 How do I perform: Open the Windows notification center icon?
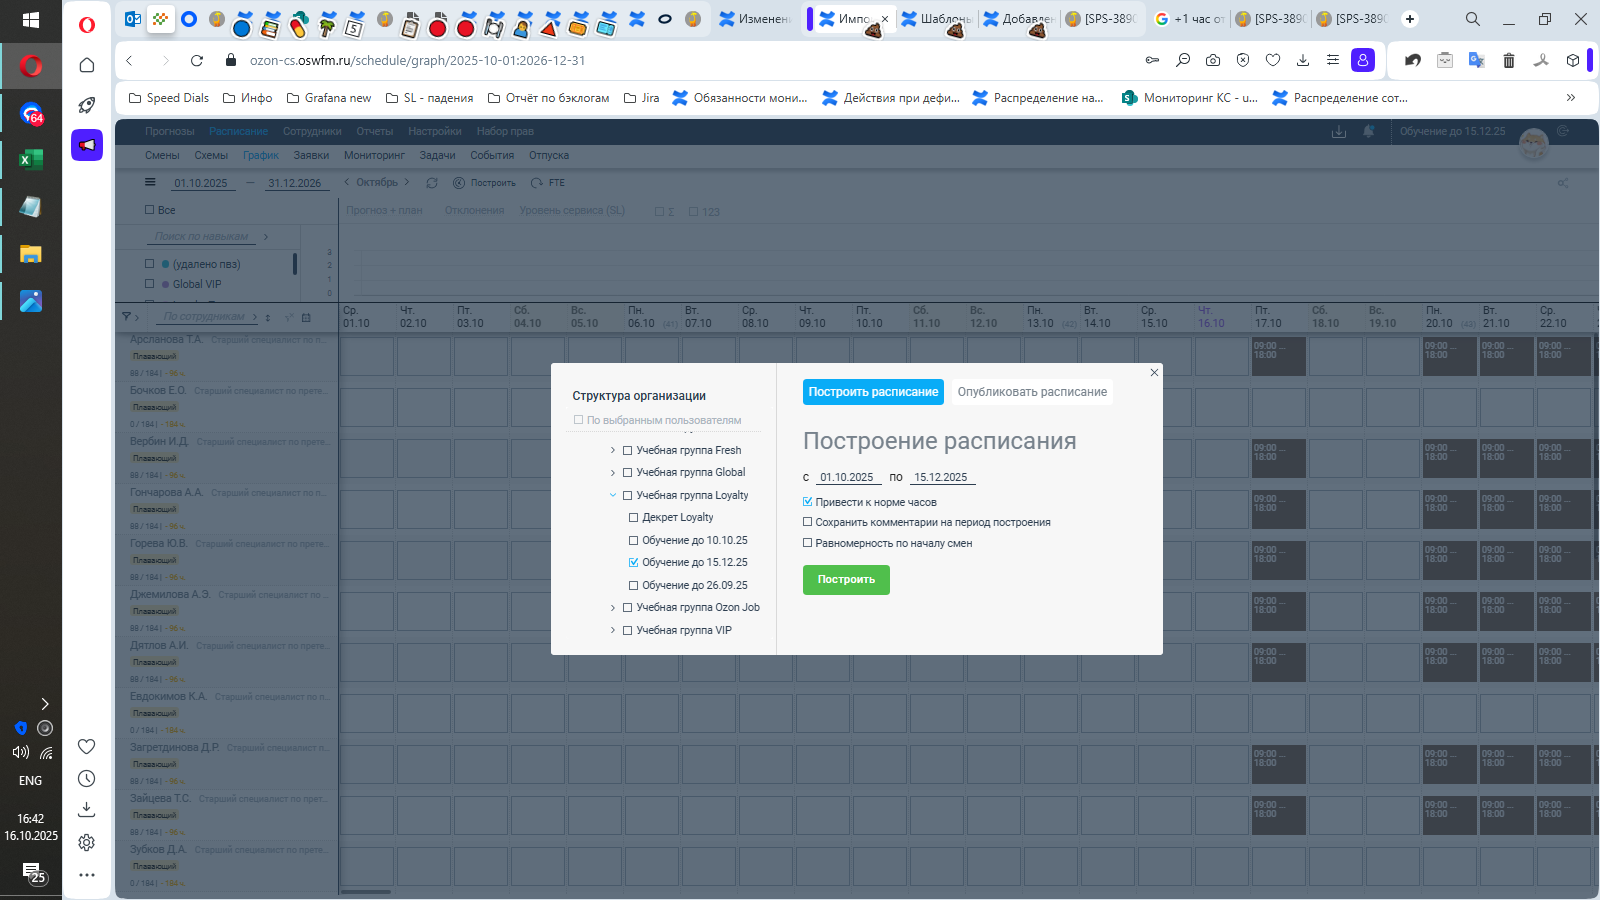click(x=31, y=873)
